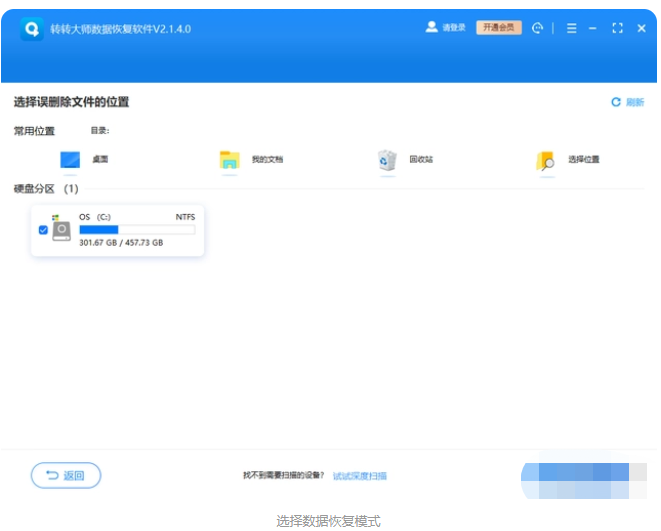The image size is (661, 531).
Task: Open the 选择位置 browse location icon
Action: pos(545,160)
